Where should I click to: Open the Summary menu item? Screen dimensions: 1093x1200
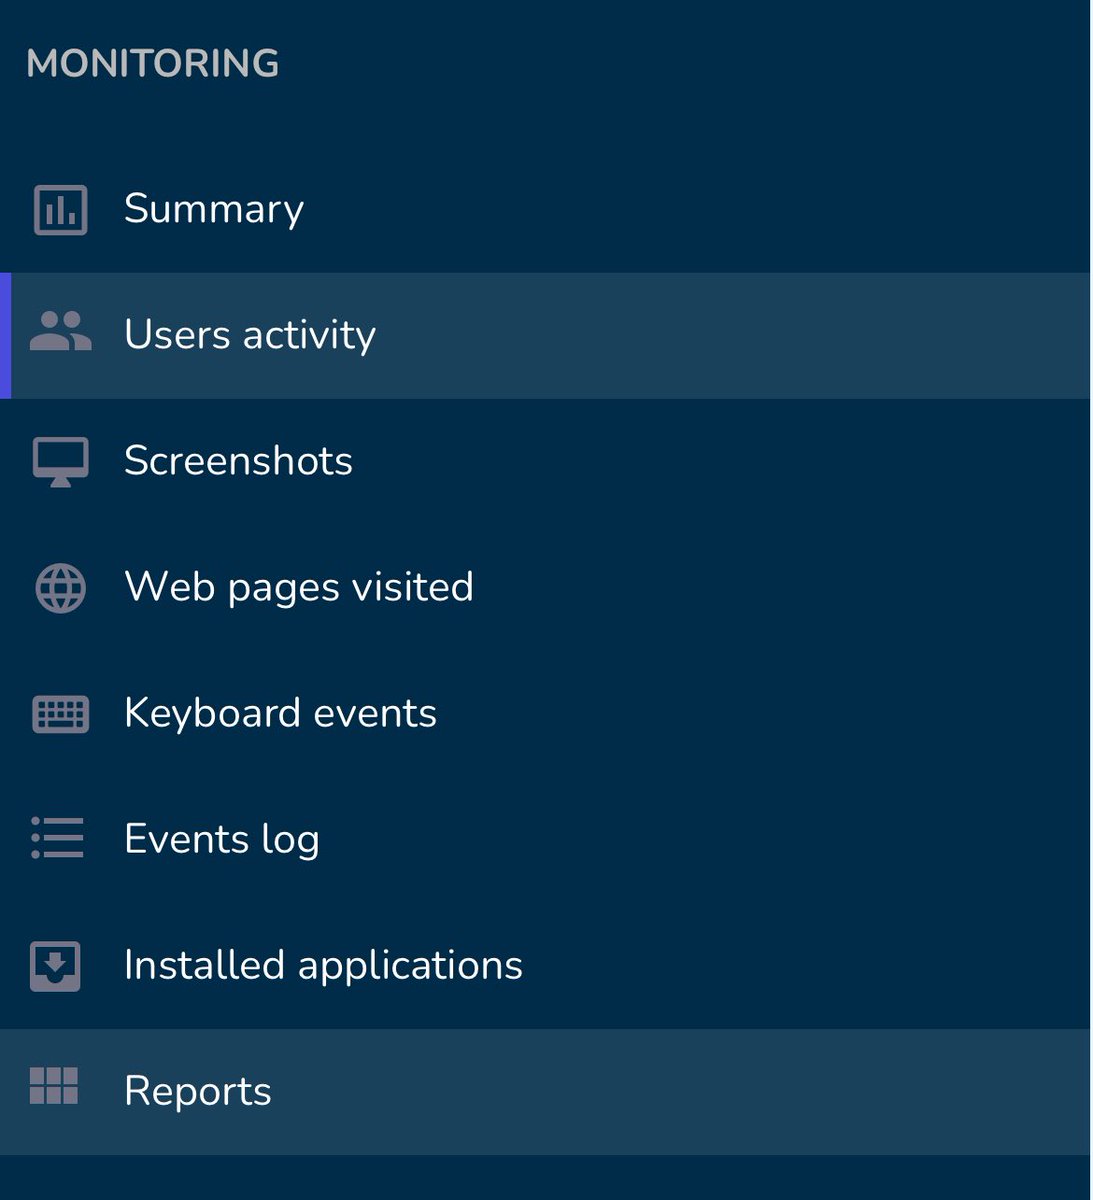(x=545, y=209)
